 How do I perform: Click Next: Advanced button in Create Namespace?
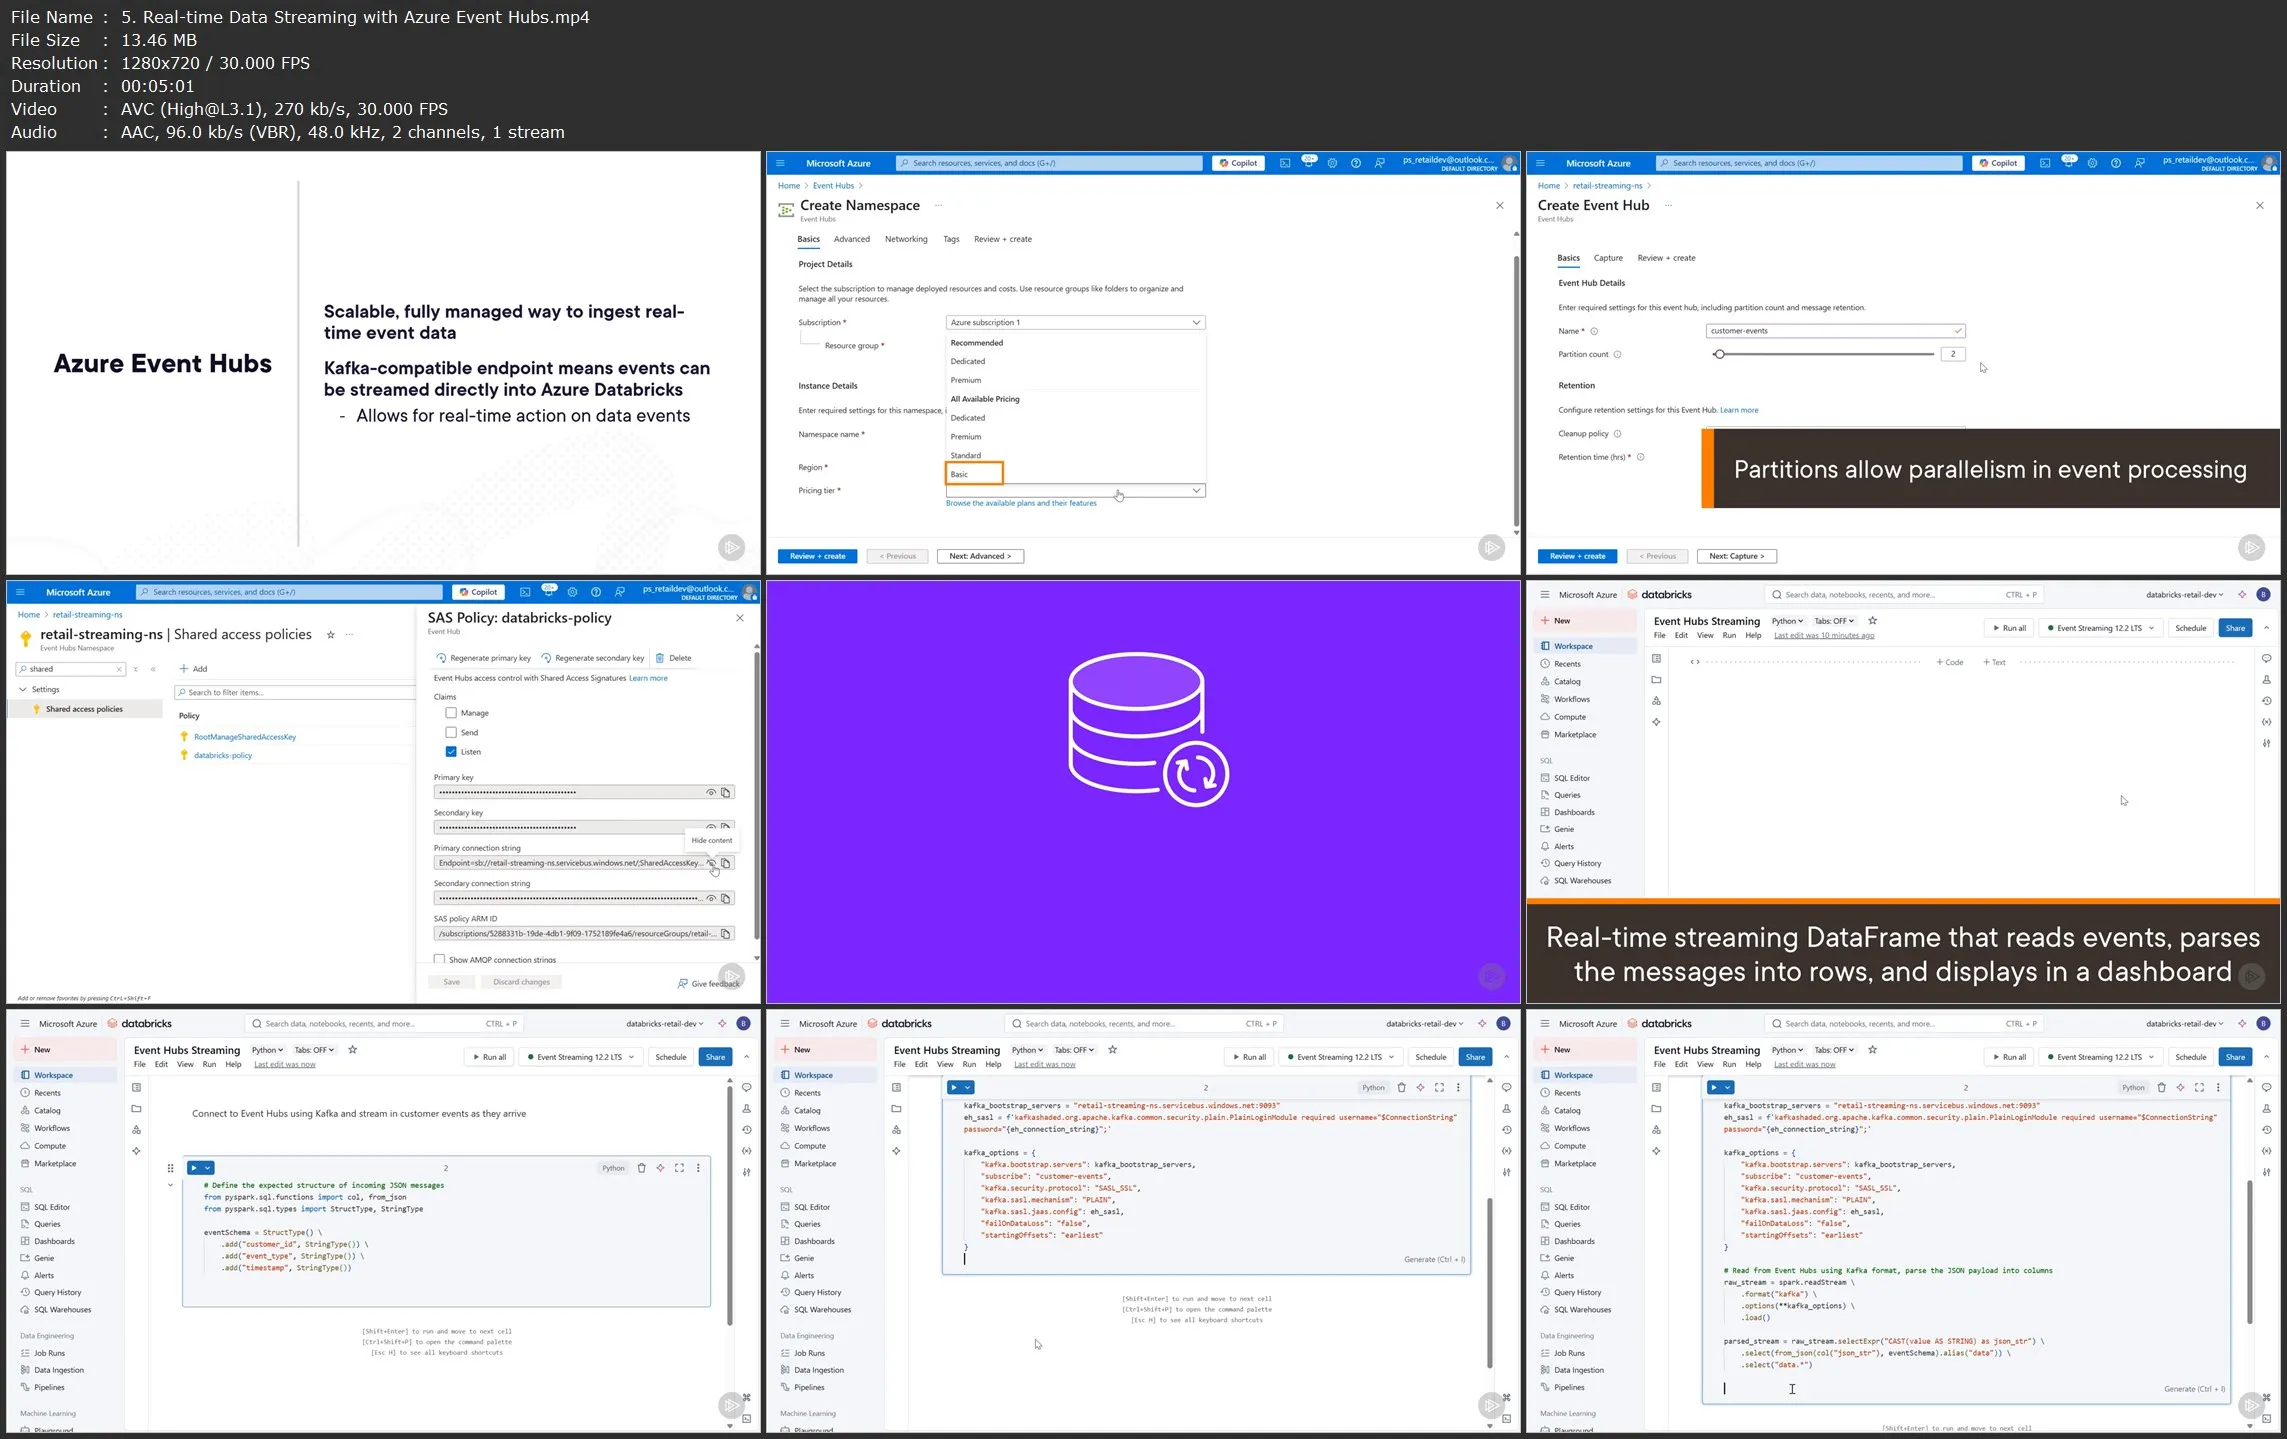[980, 557]
